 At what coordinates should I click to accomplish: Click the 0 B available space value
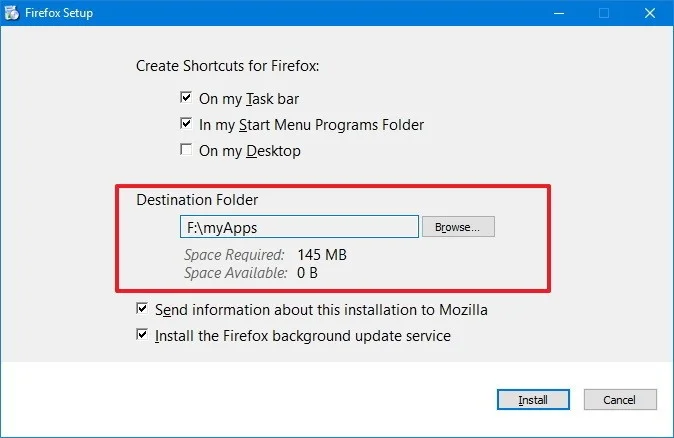click(x=306, y=272)
